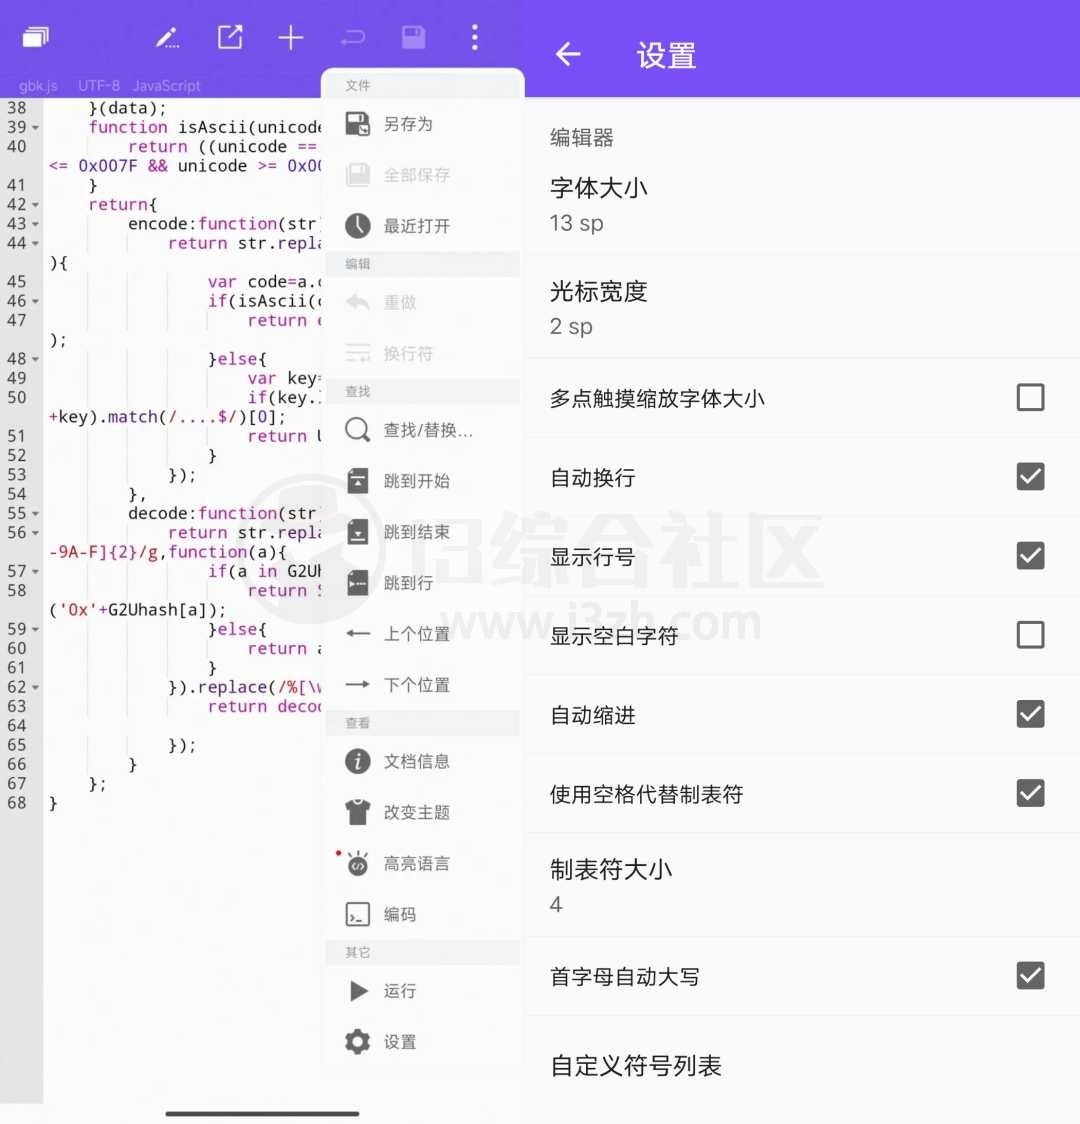Collapse code fold arrow at line 55

coord(35,515)
